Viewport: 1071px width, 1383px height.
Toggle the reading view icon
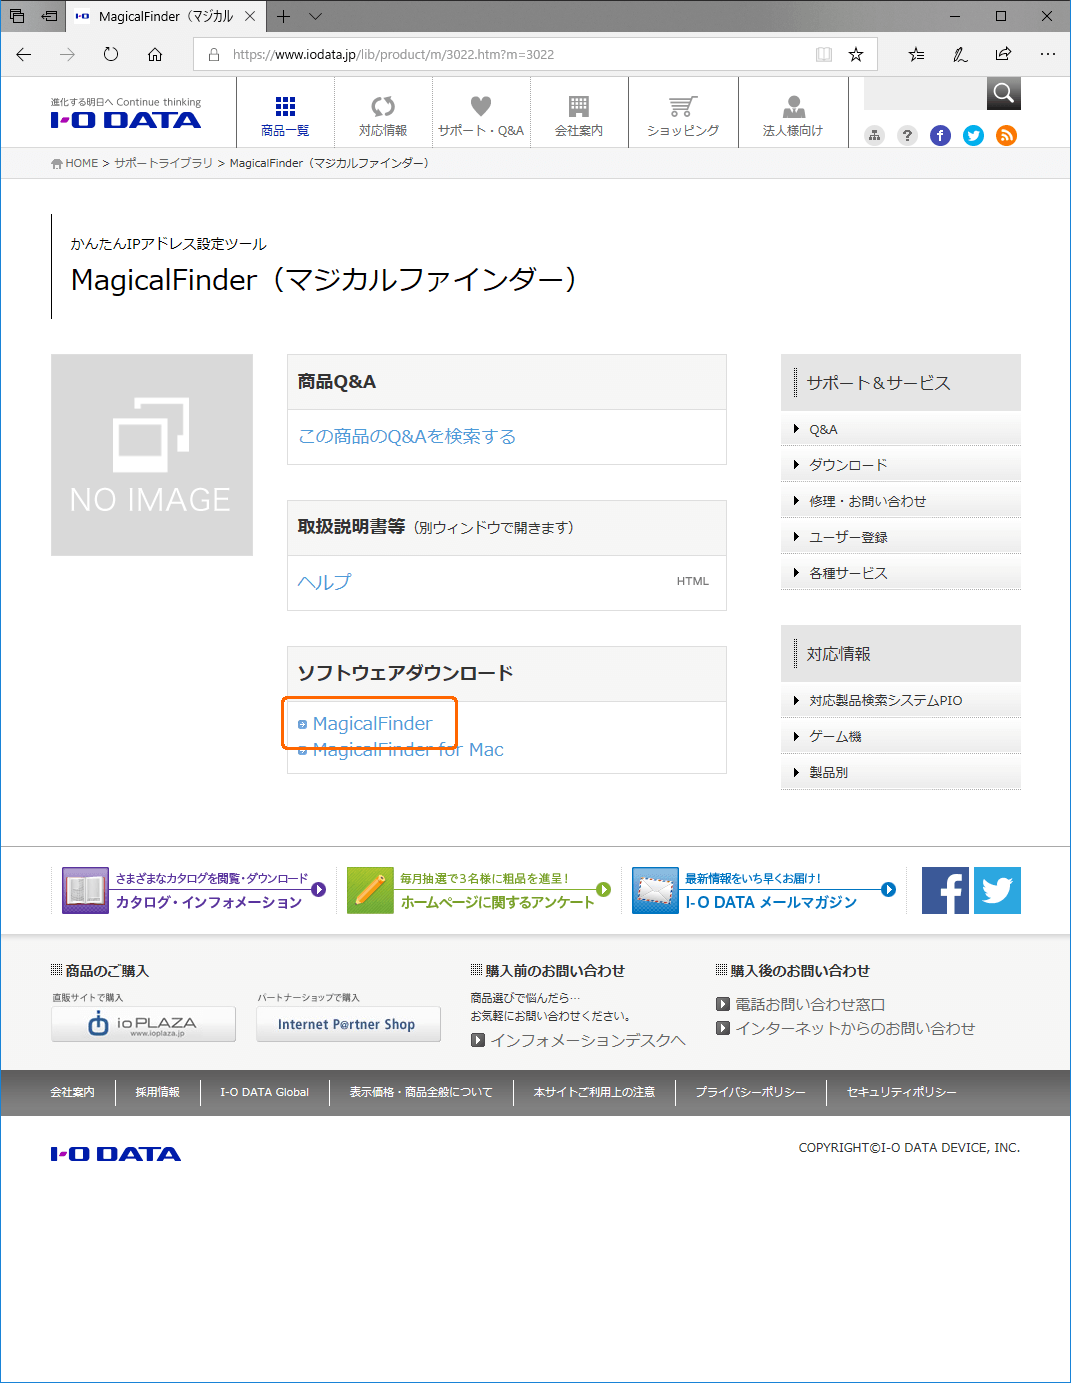click(823, 55)
